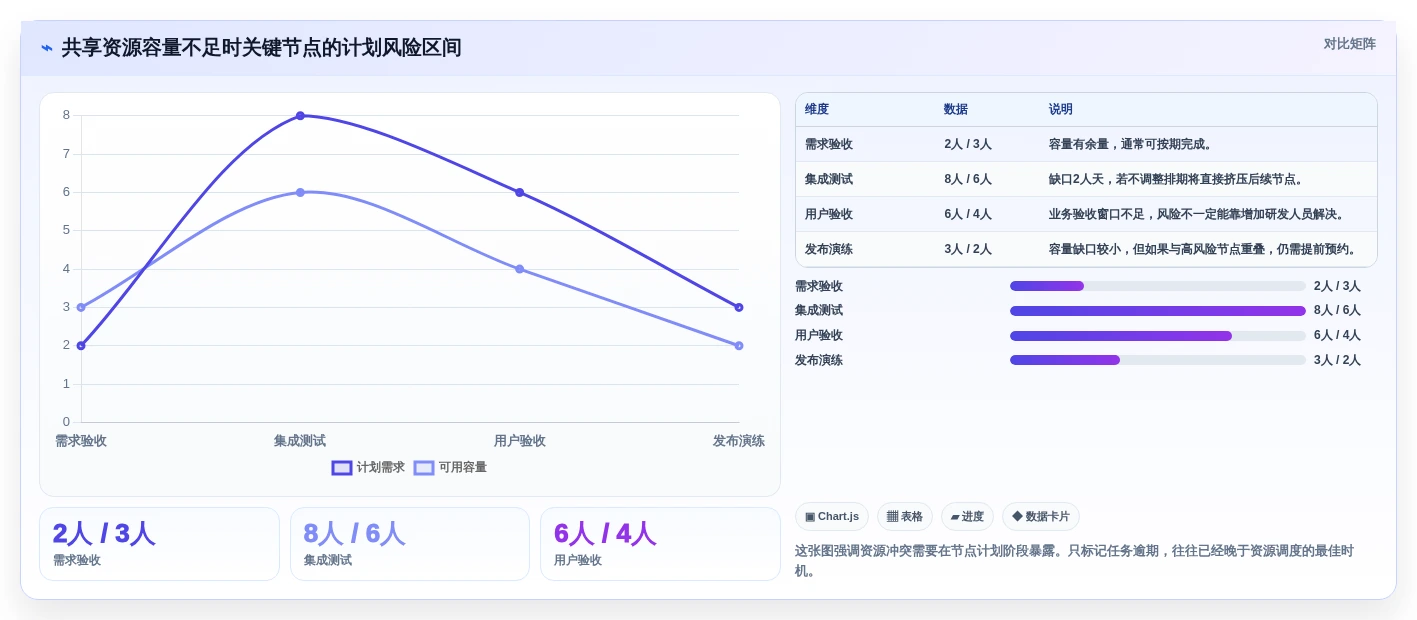Click the chart title heading text
Viewport: 1417px width, 620px height.
pos(262,48)
